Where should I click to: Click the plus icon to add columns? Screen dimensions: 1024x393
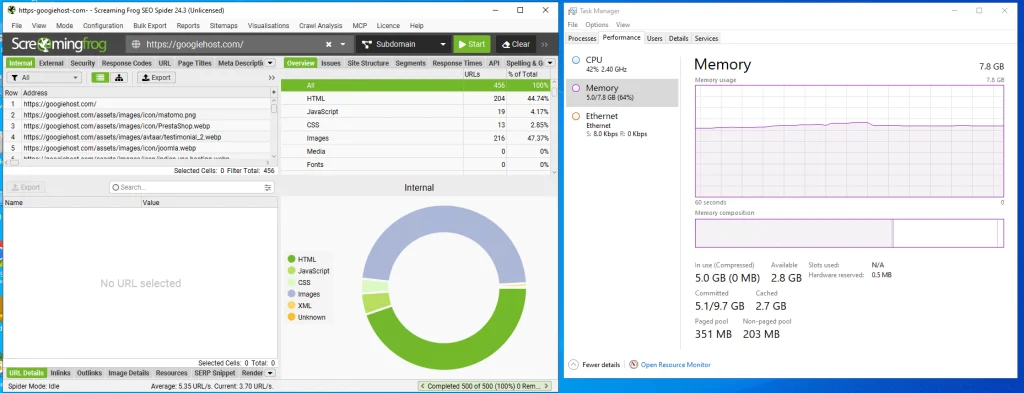[274, 93]
